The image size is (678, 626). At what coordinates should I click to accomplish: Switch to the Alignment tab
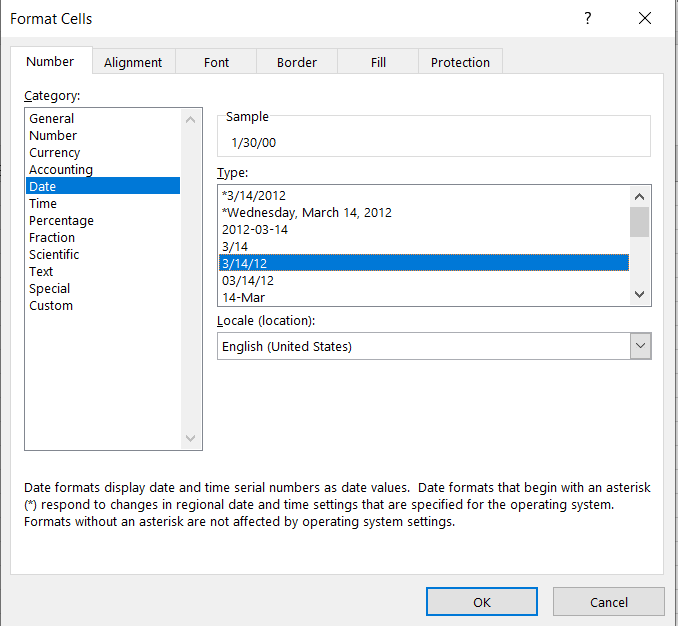[133, 62]
